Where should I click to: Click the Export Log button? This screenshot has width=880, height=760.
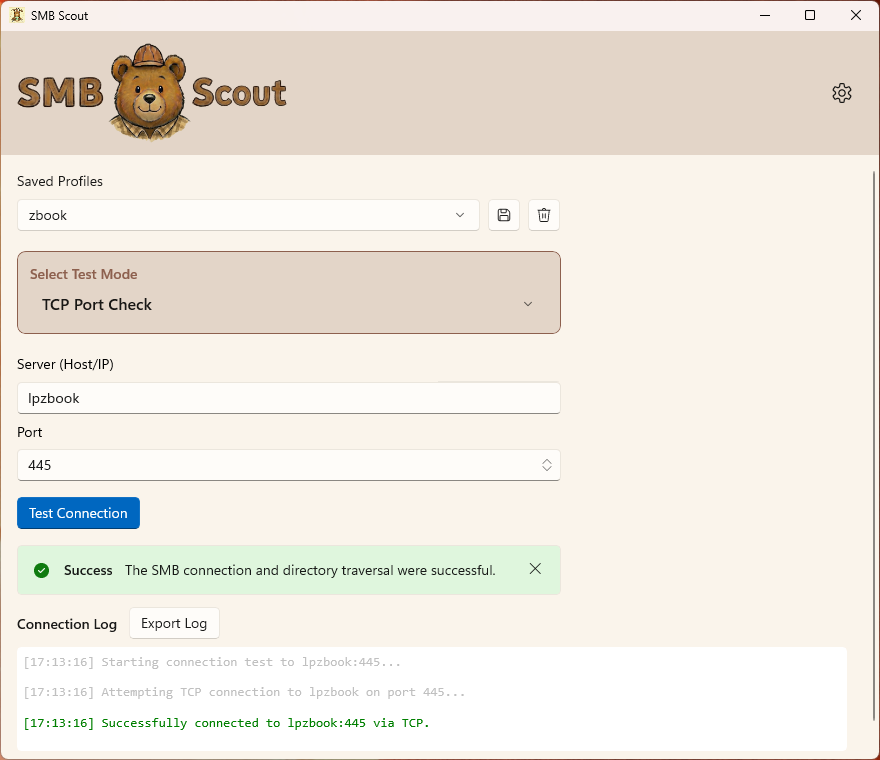(x=174, y=623)
